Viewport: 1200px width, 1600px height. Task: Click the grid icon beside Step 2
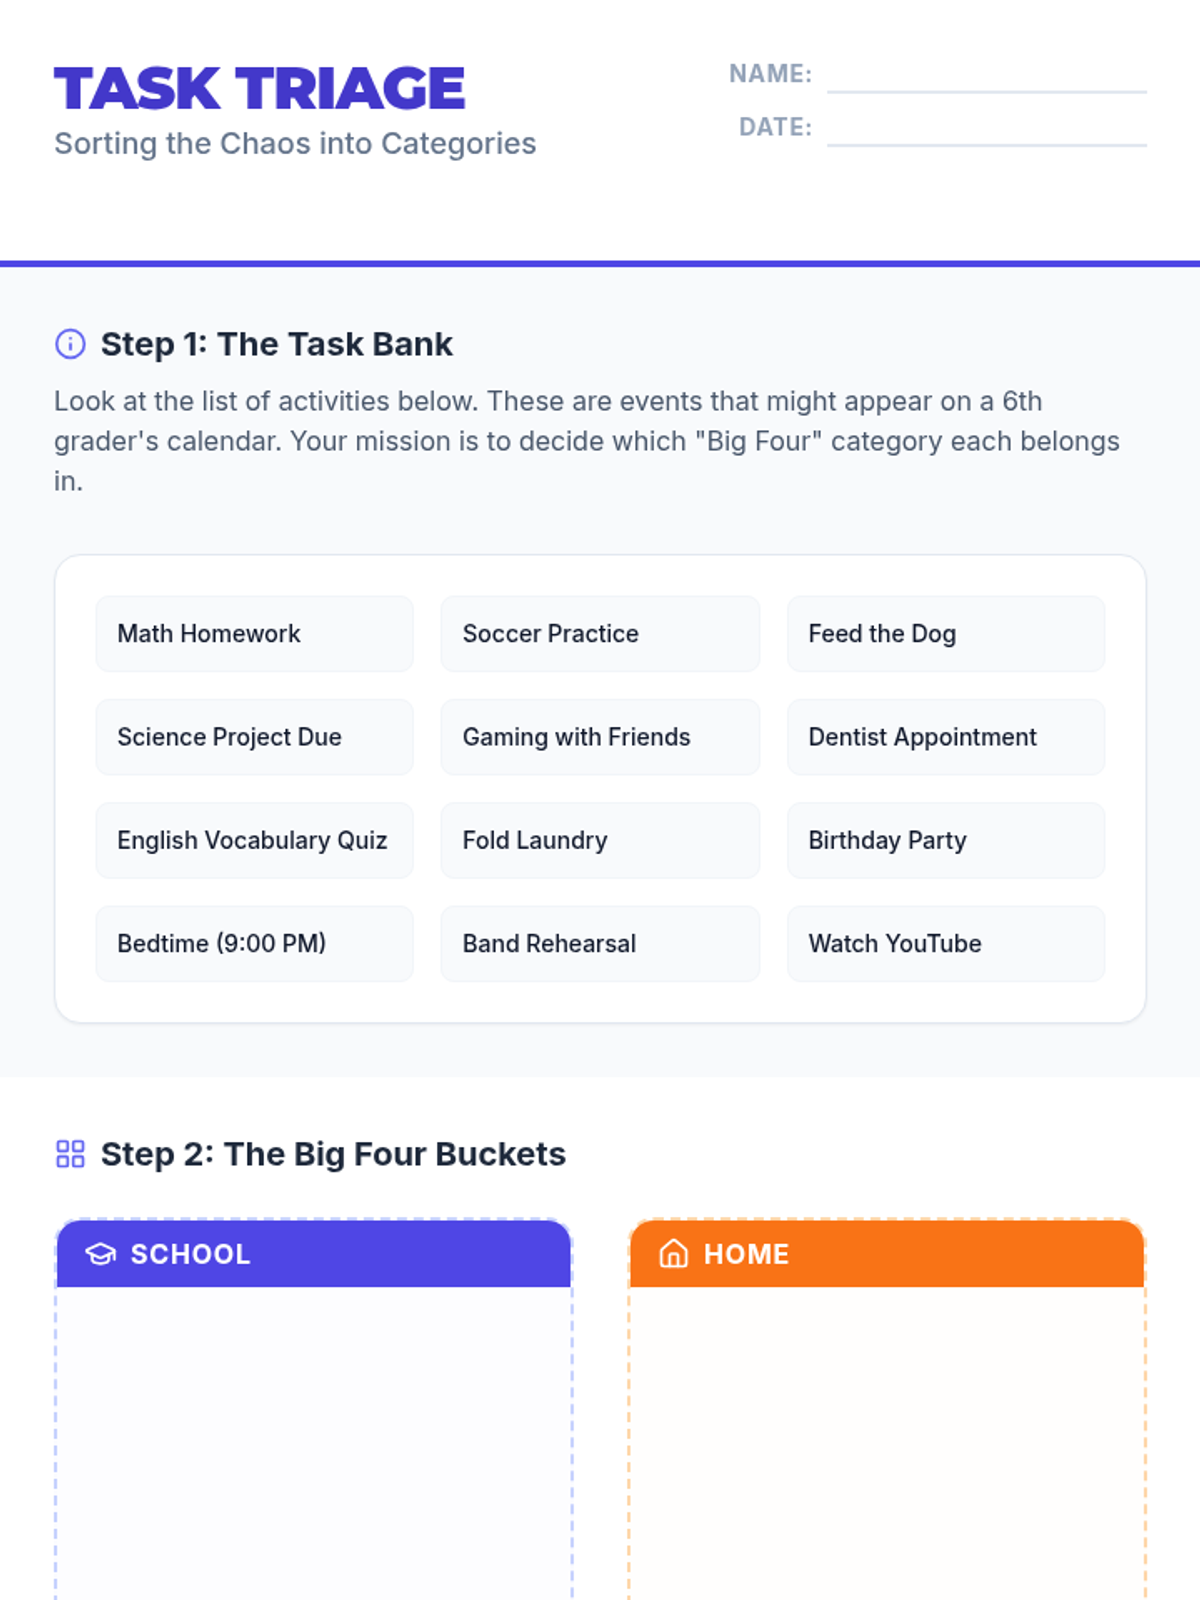[70, 1154]
